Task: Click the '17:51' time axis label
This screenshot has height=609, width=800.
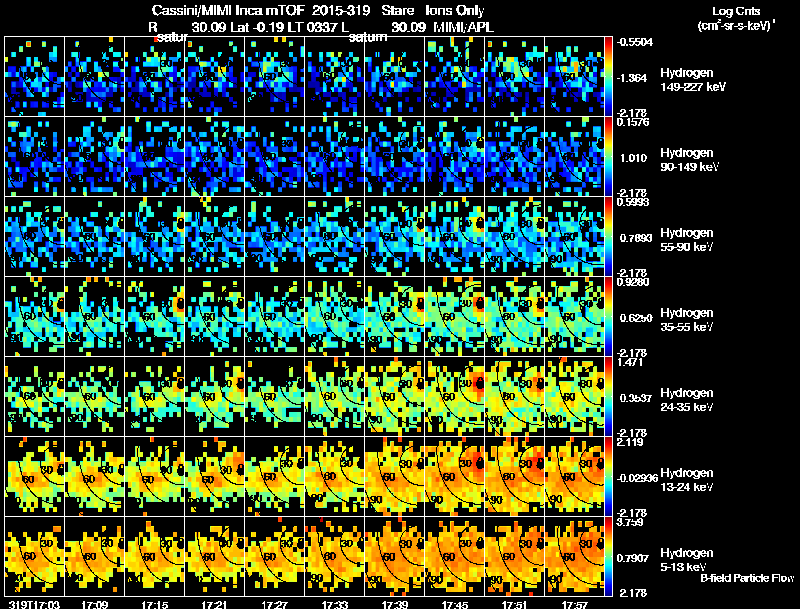Action: point(516,604)
